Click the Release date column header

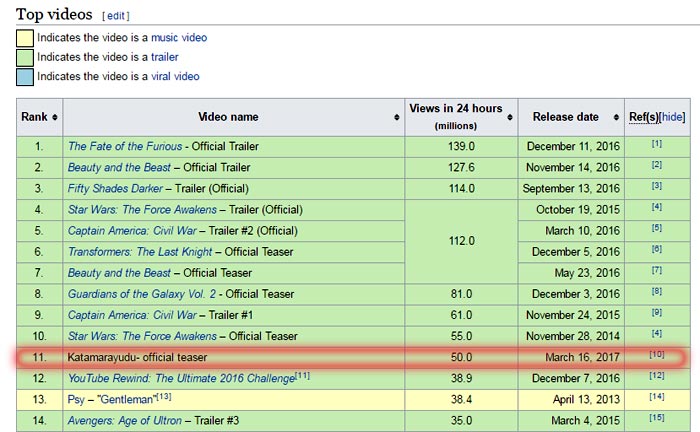pos(571,117)
